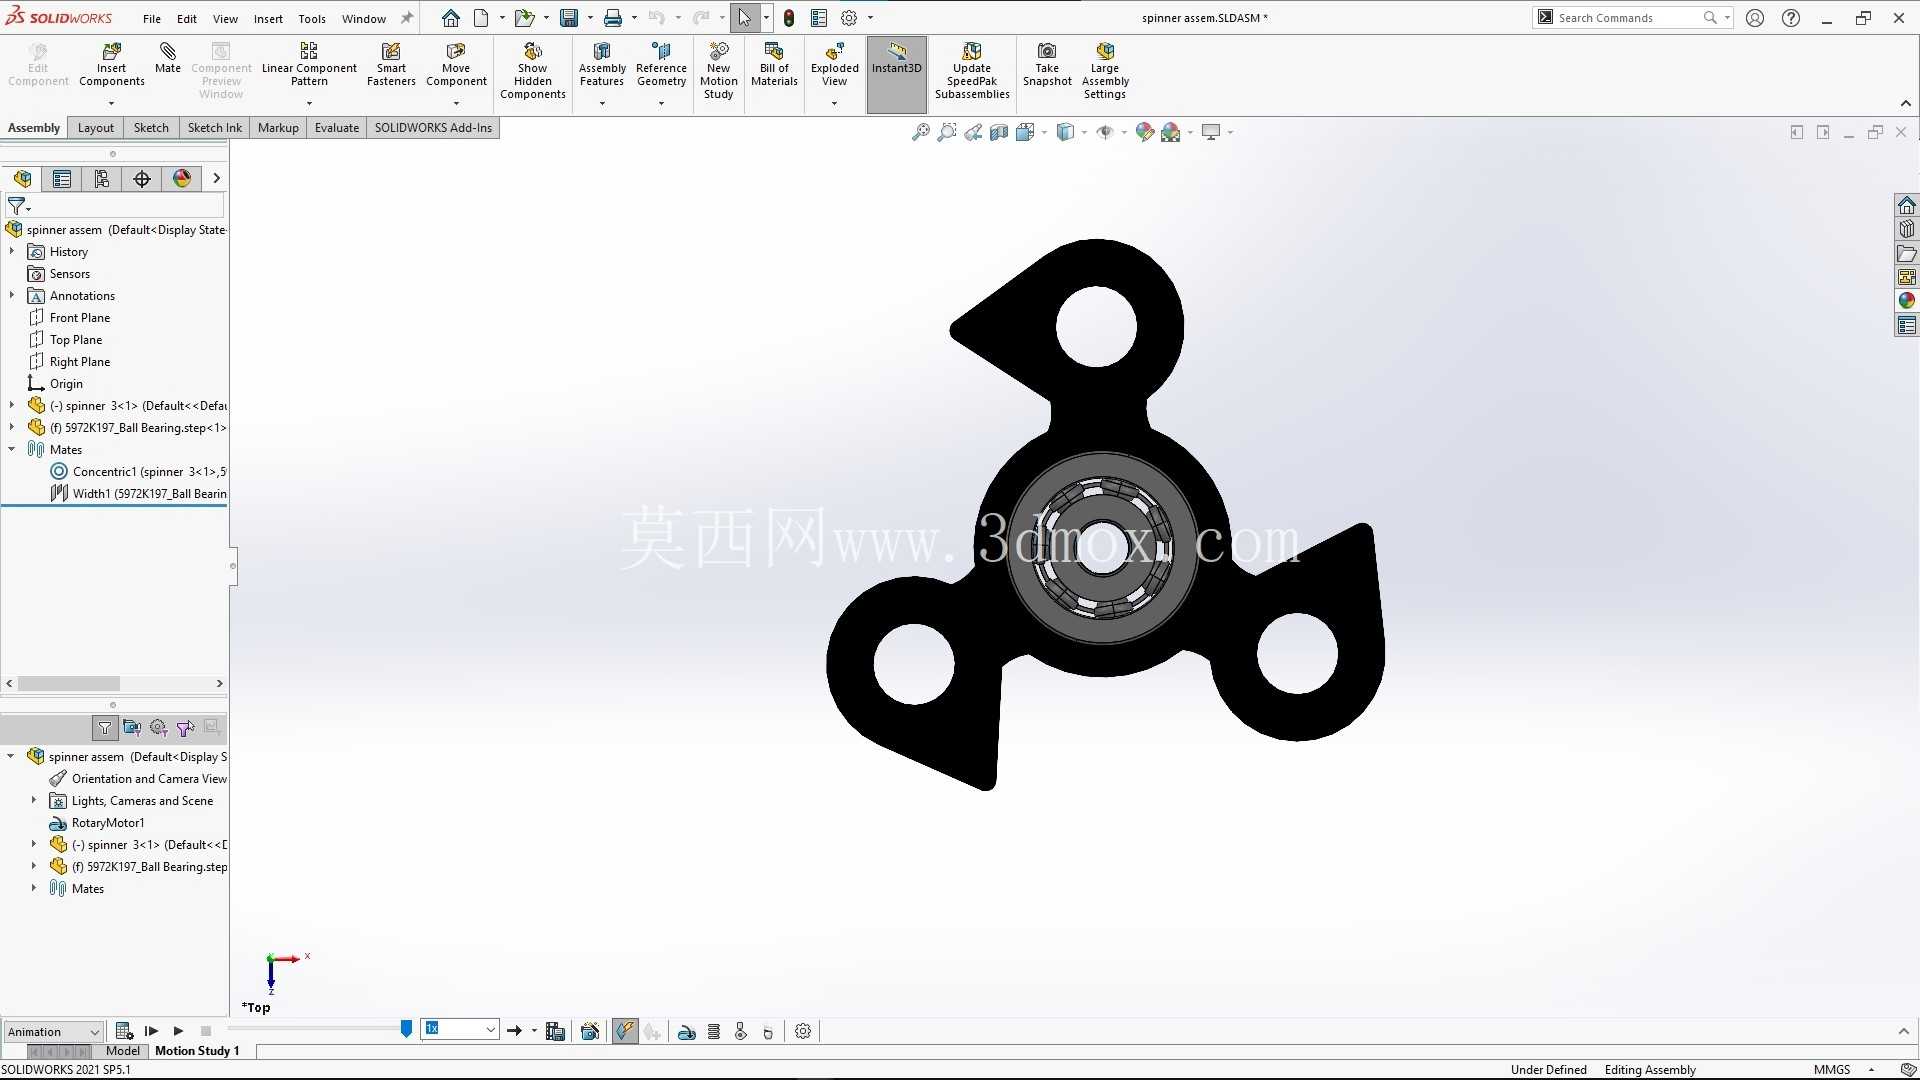Click Play animation button
The height and width of the screenshot is (1080, 1920).
coord(178,1031)
